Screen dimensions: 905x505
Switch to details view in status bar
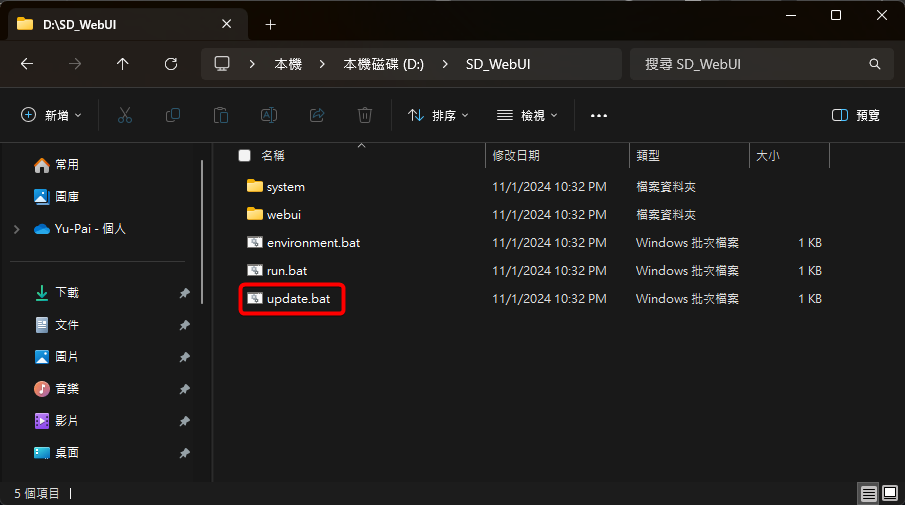click(x=868, y=493)
